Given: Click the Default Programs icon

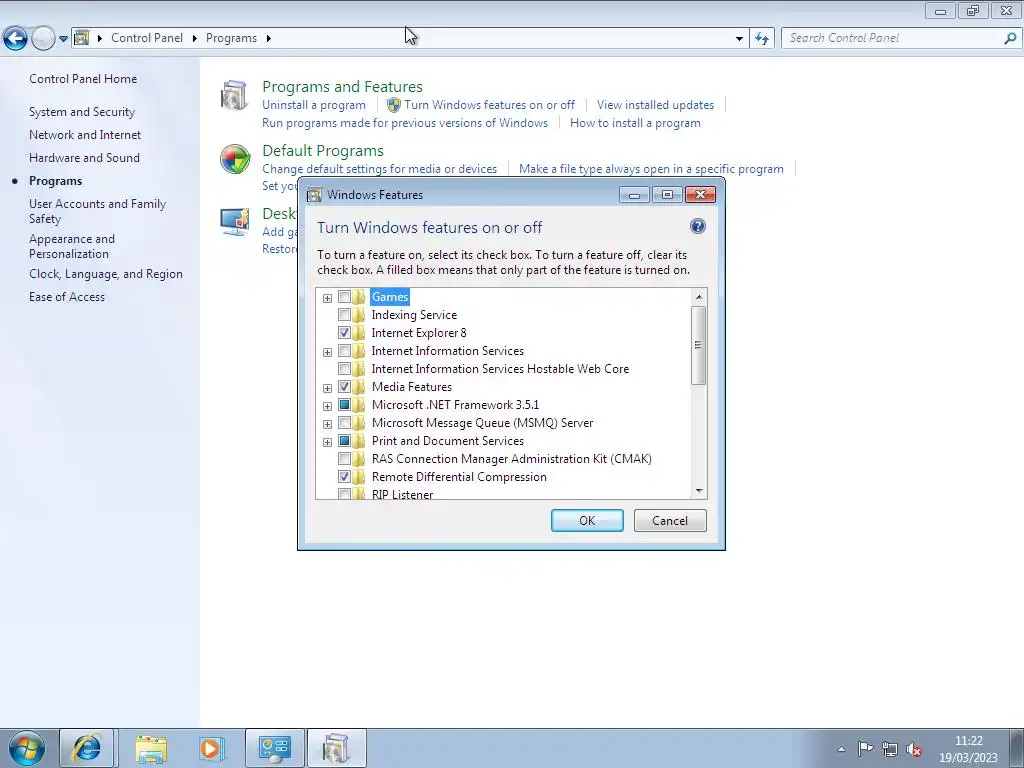Looking at the screenshot, I should coord(234,159).
